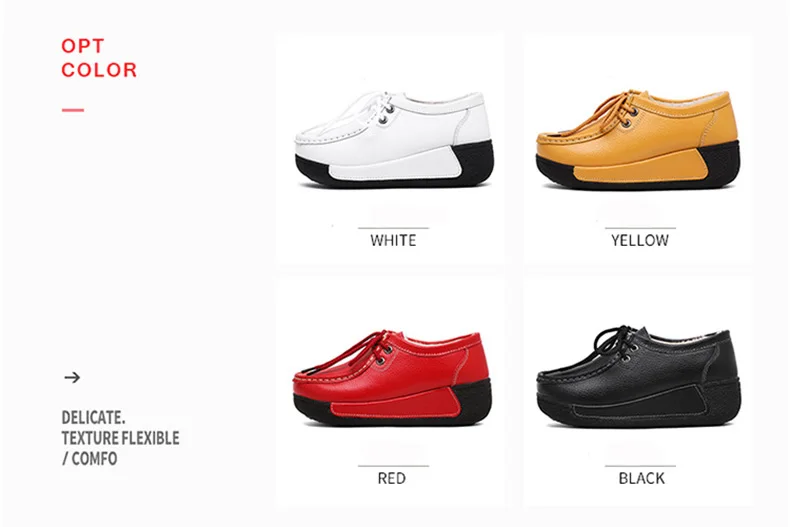Click the TEXTURE FLEXIBLE text line
790x527 pixels.
point(120,438)
